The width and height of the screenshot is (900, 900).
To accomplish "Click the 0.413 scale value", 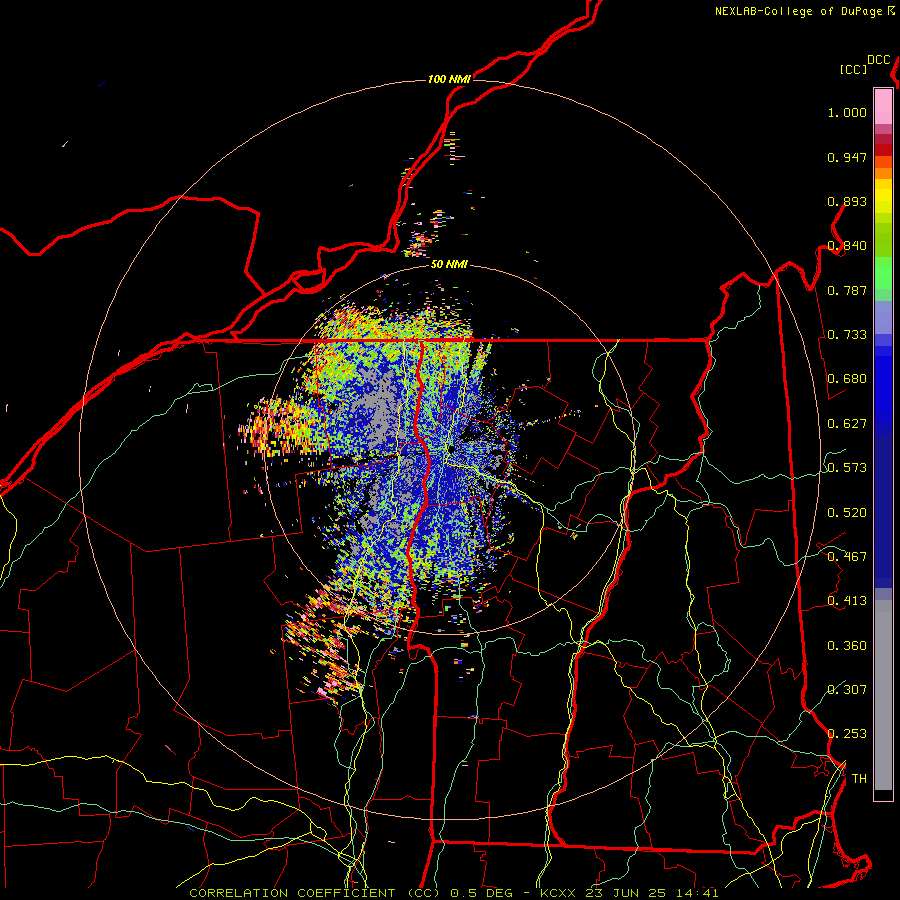I will pyautogui.click(x=847, y=601).
